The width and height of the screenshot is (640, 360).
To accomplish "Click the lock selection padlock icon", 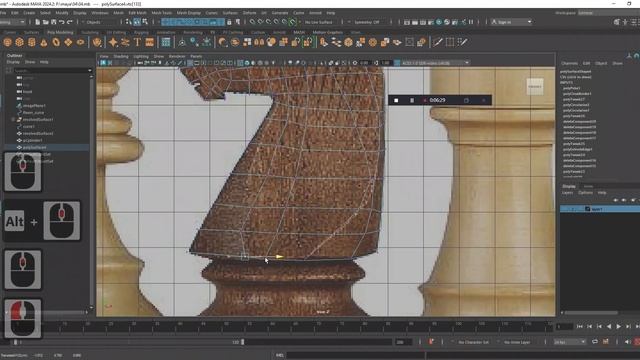I will (229, 22).
